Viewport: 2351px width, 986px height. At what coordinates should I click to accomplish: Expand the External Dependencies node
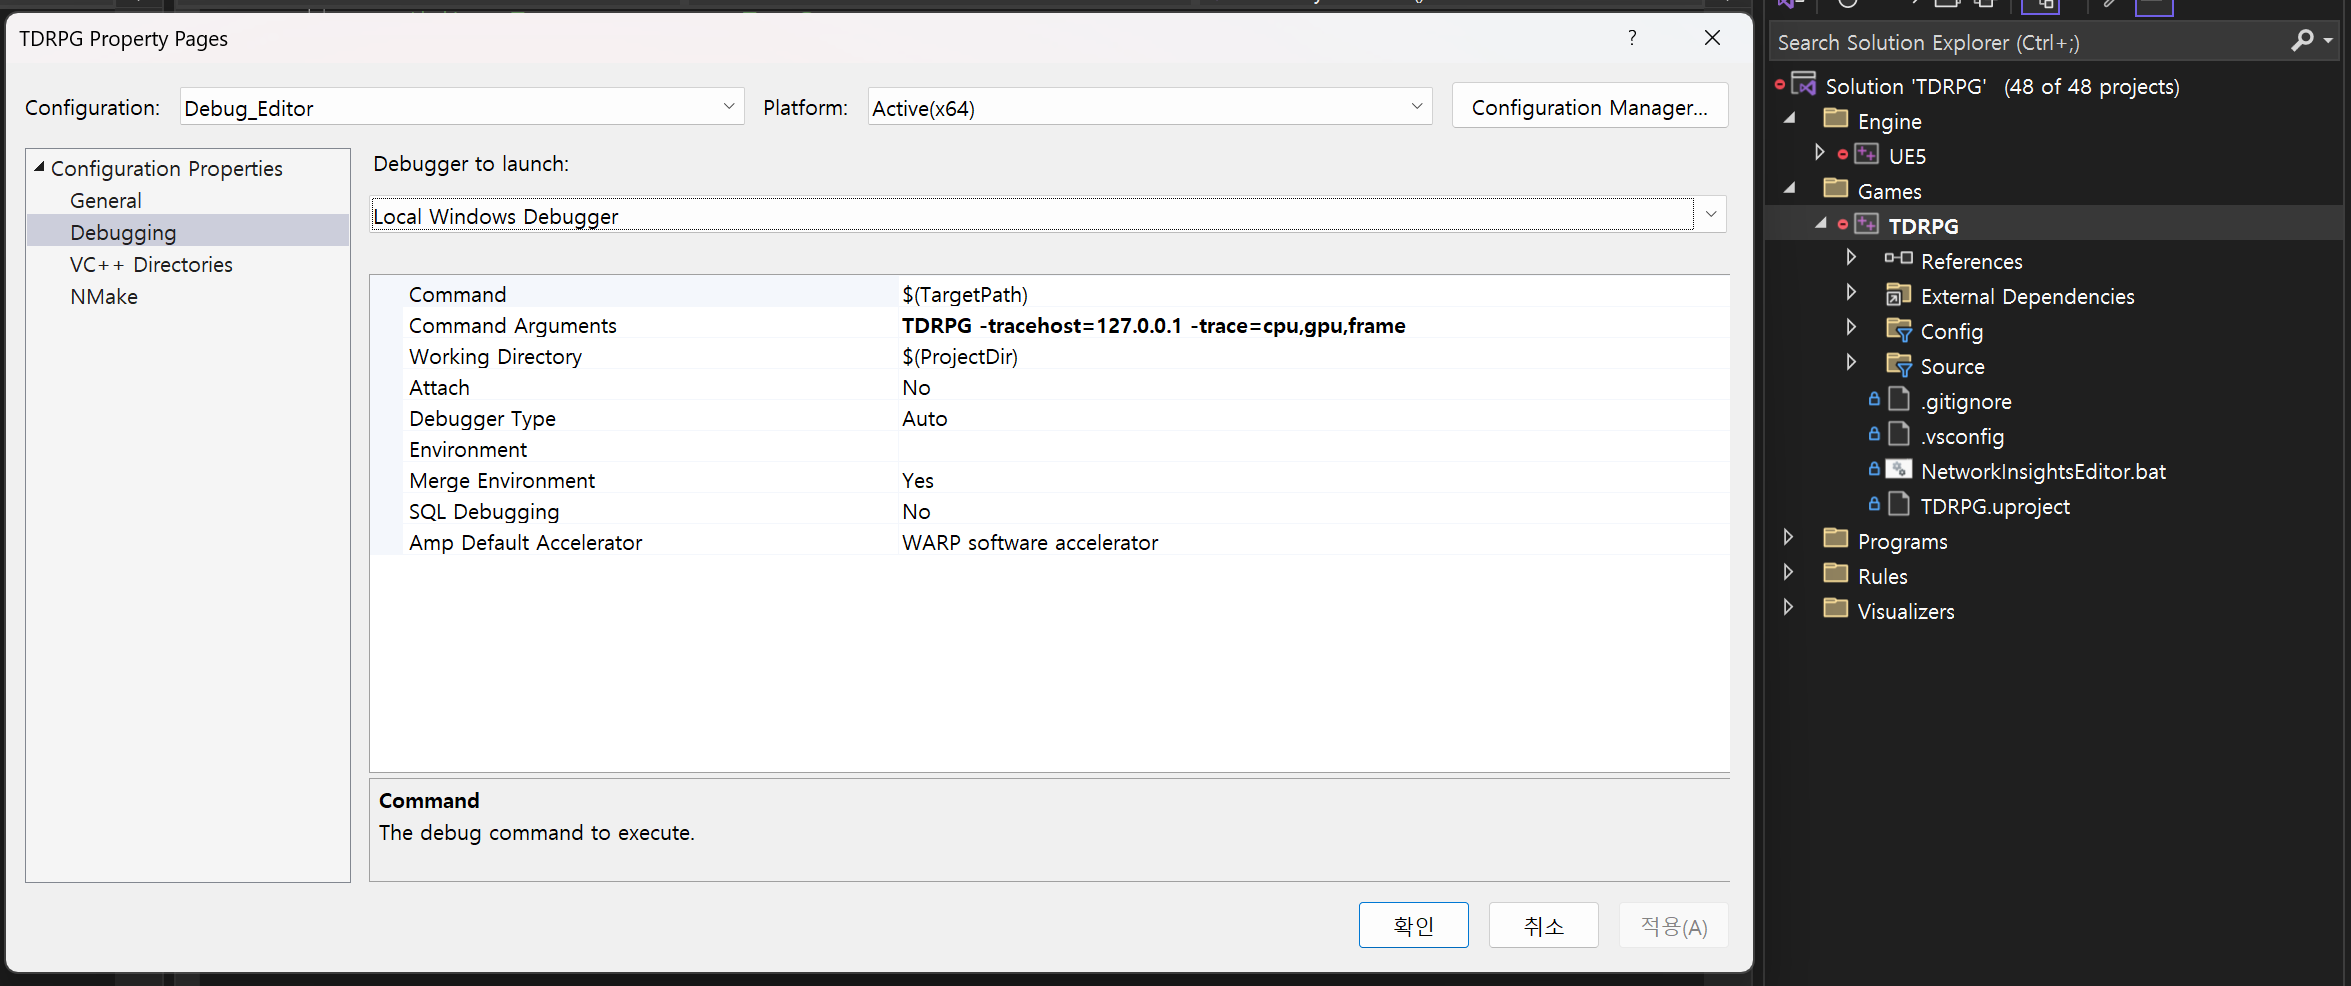point(1851,293)
